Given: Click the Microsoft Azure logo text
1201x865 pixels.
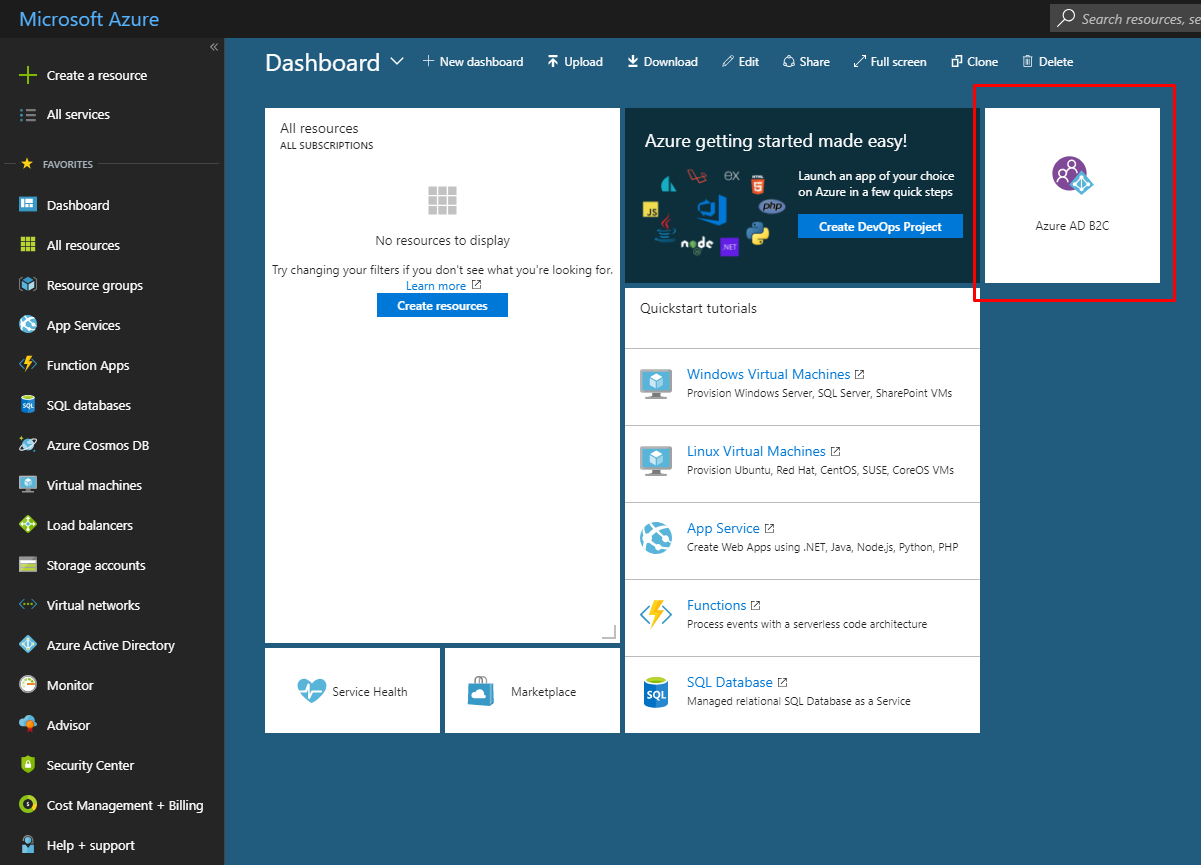Looking at the screenshot, I should point(89,19).
